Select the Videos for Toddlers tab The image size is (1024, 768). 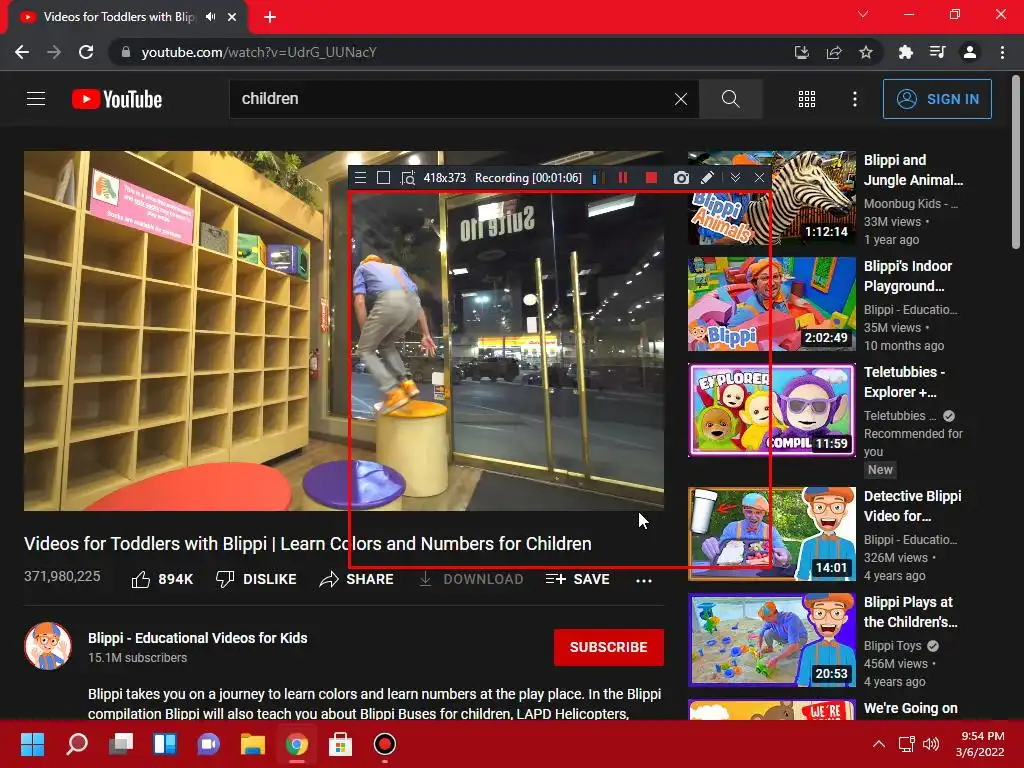click(118, 17)
